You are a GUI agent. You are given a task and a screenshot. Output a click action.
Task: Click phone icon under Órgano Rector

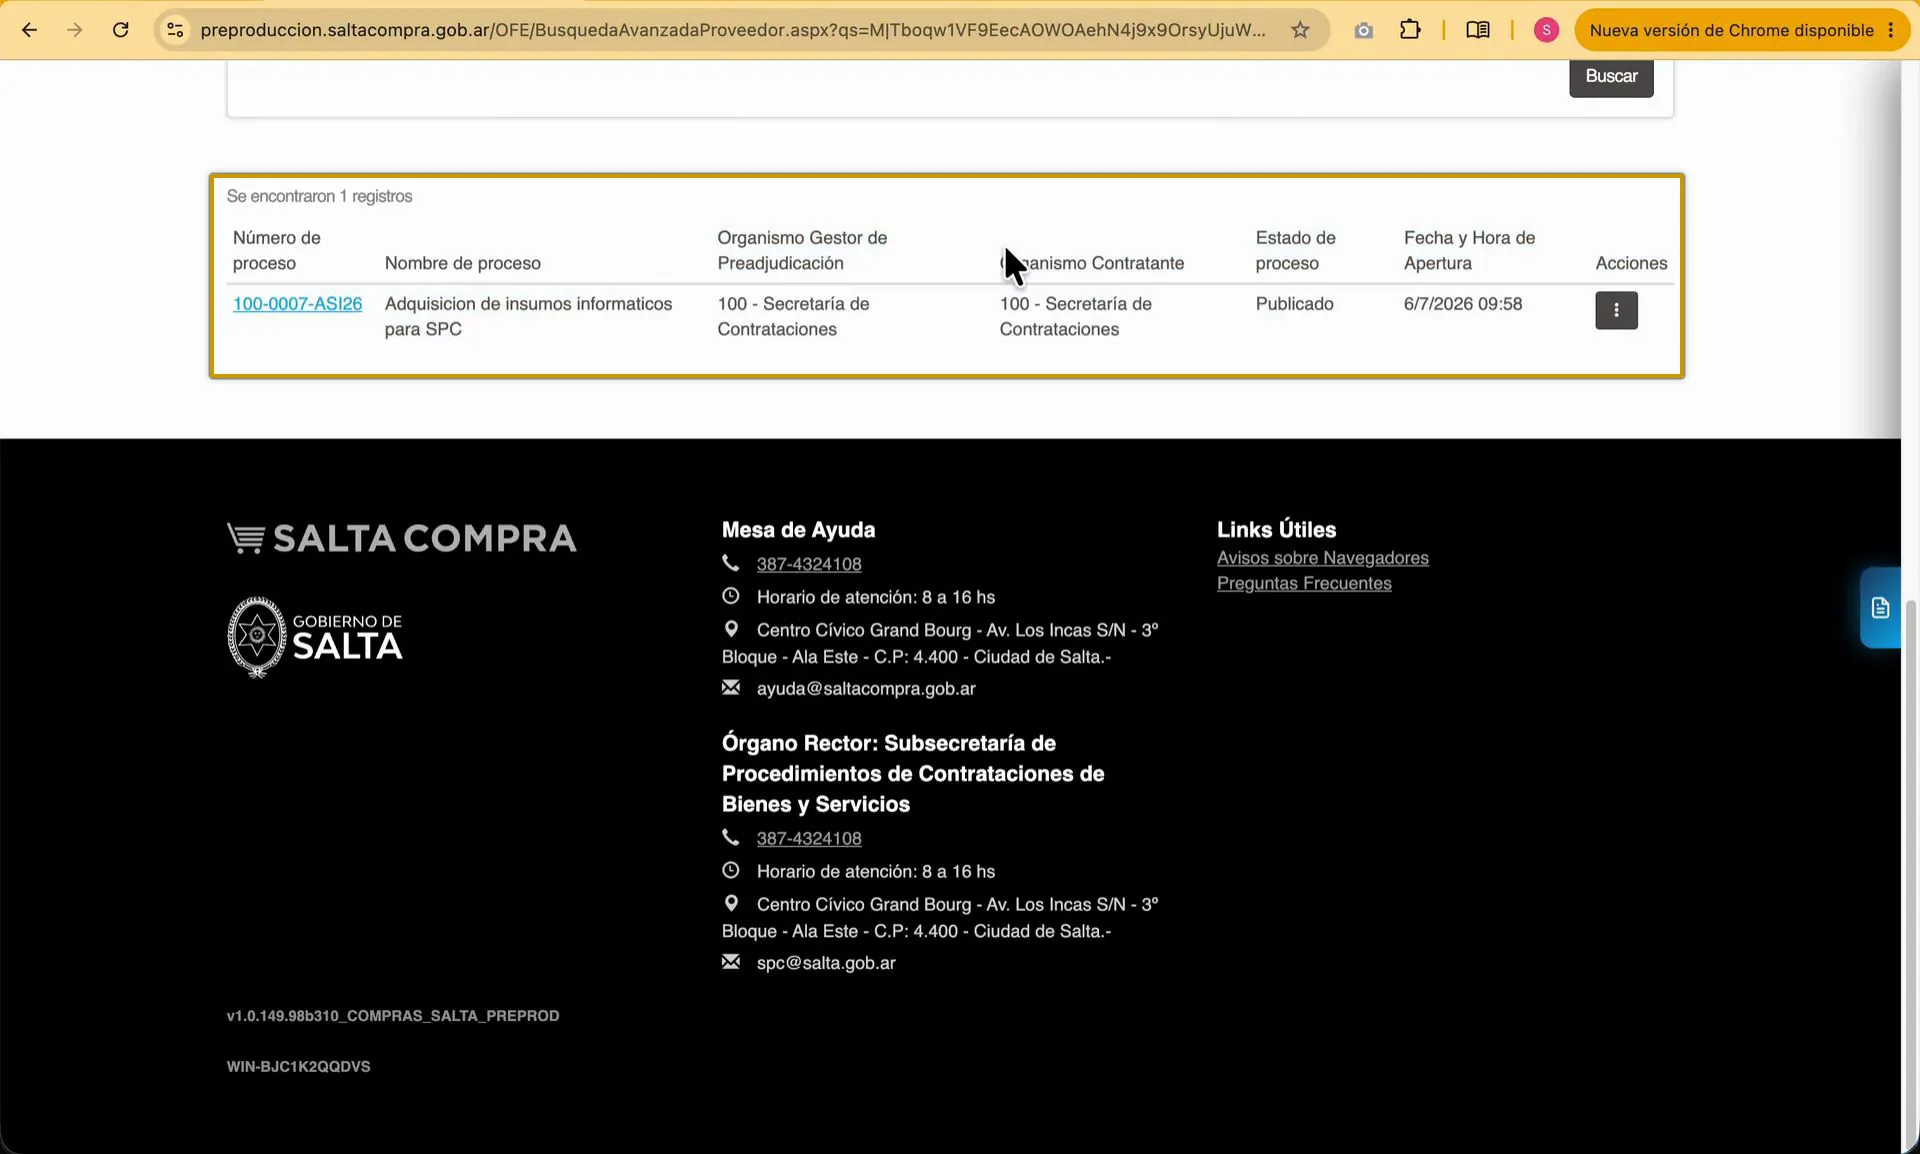click(x=731, y=837)
